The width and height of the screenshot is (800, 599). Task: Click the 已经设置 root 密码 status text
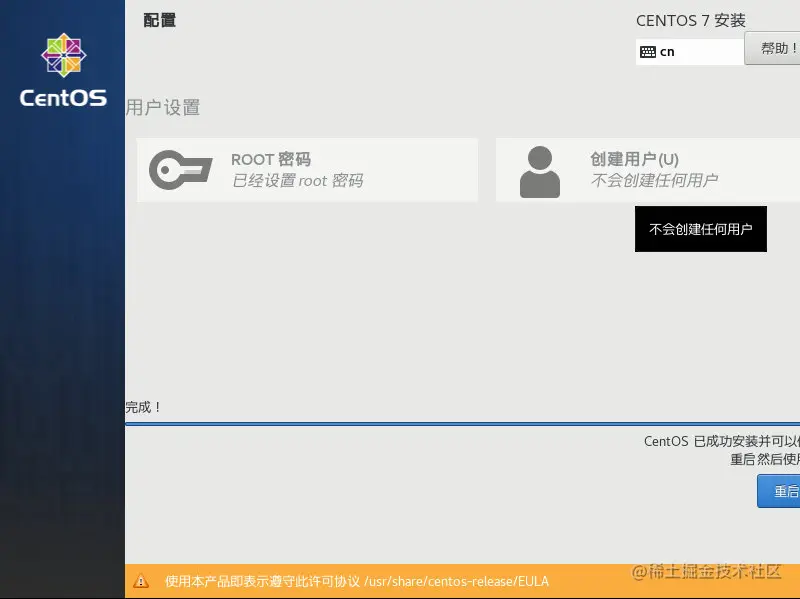(297, 182)
